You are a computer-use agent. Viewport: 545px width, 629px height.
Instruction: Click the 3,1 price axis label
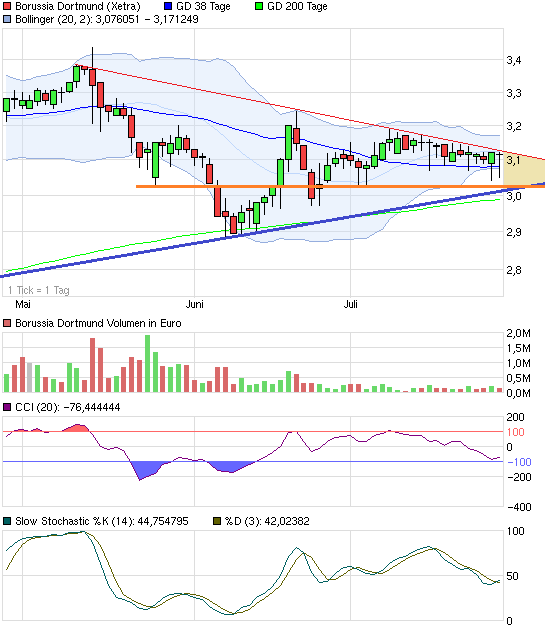(514, 160)
